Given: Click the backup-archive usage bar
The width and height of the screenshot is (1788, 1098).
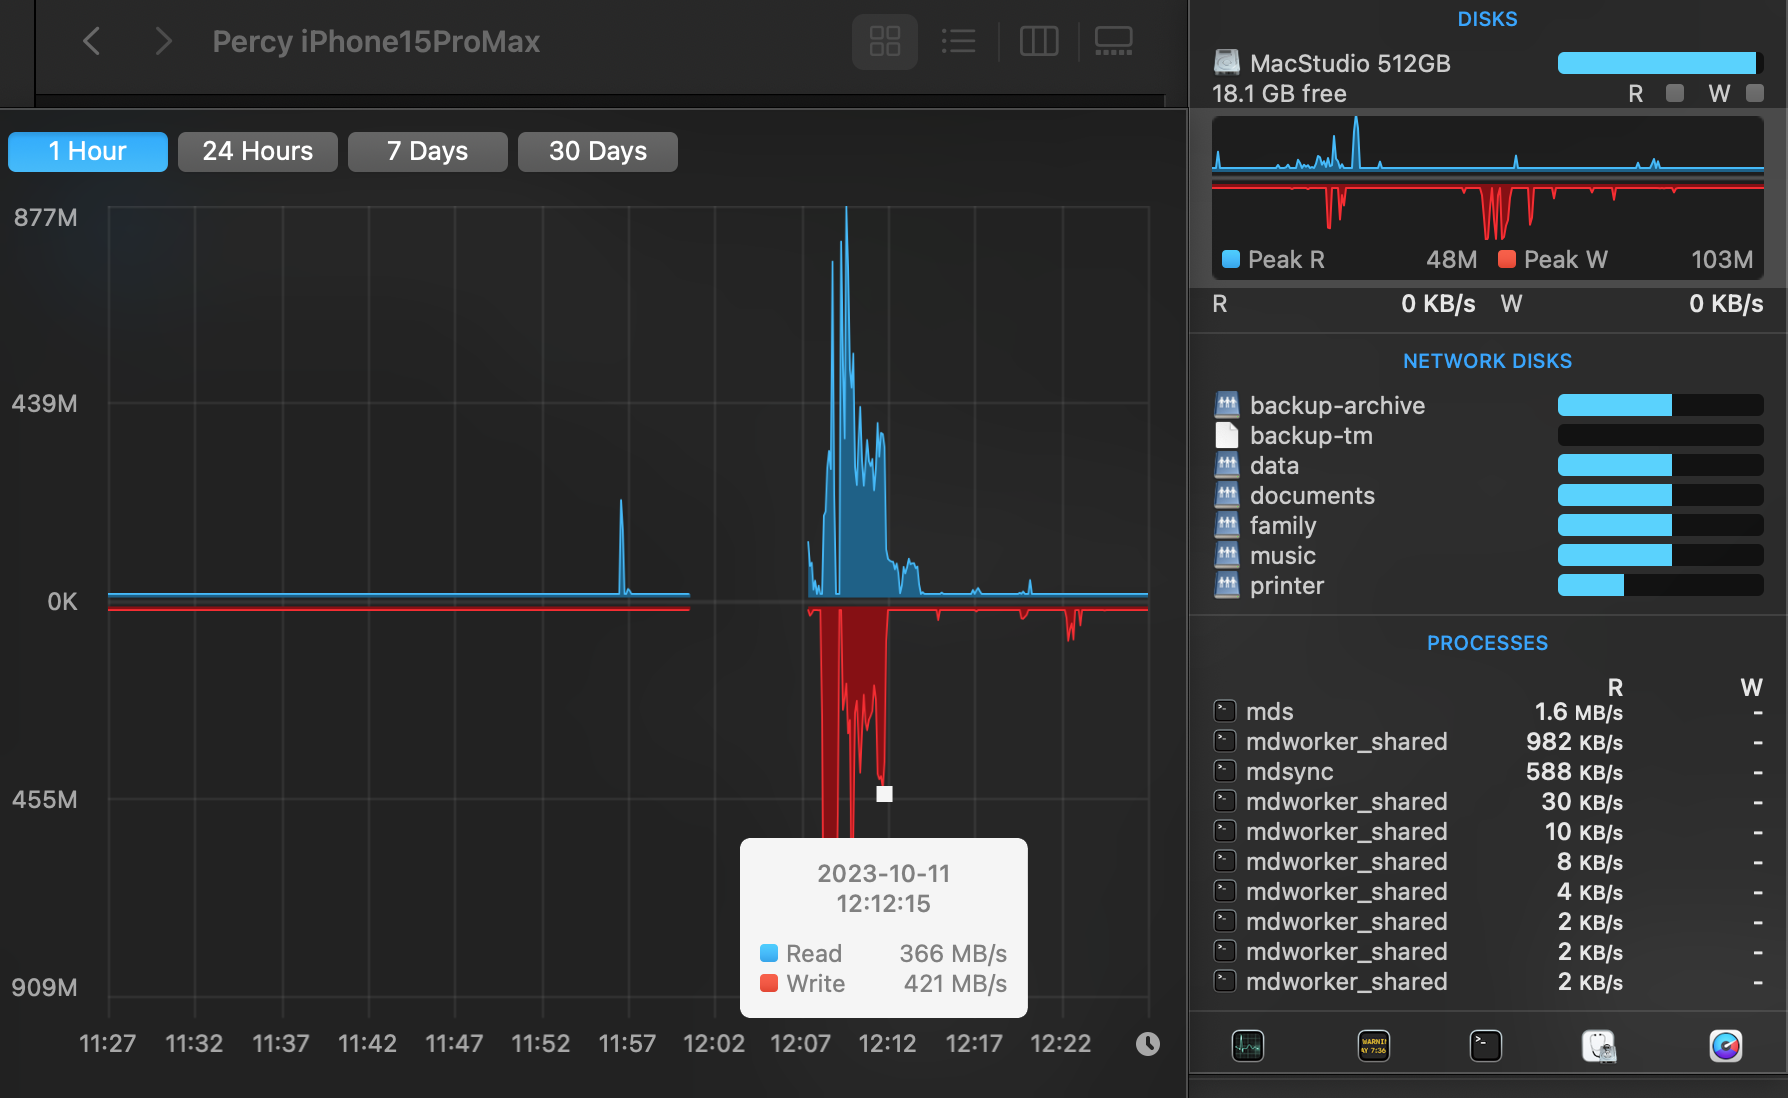Looking at the screenshot, I should coord(1661,405).
